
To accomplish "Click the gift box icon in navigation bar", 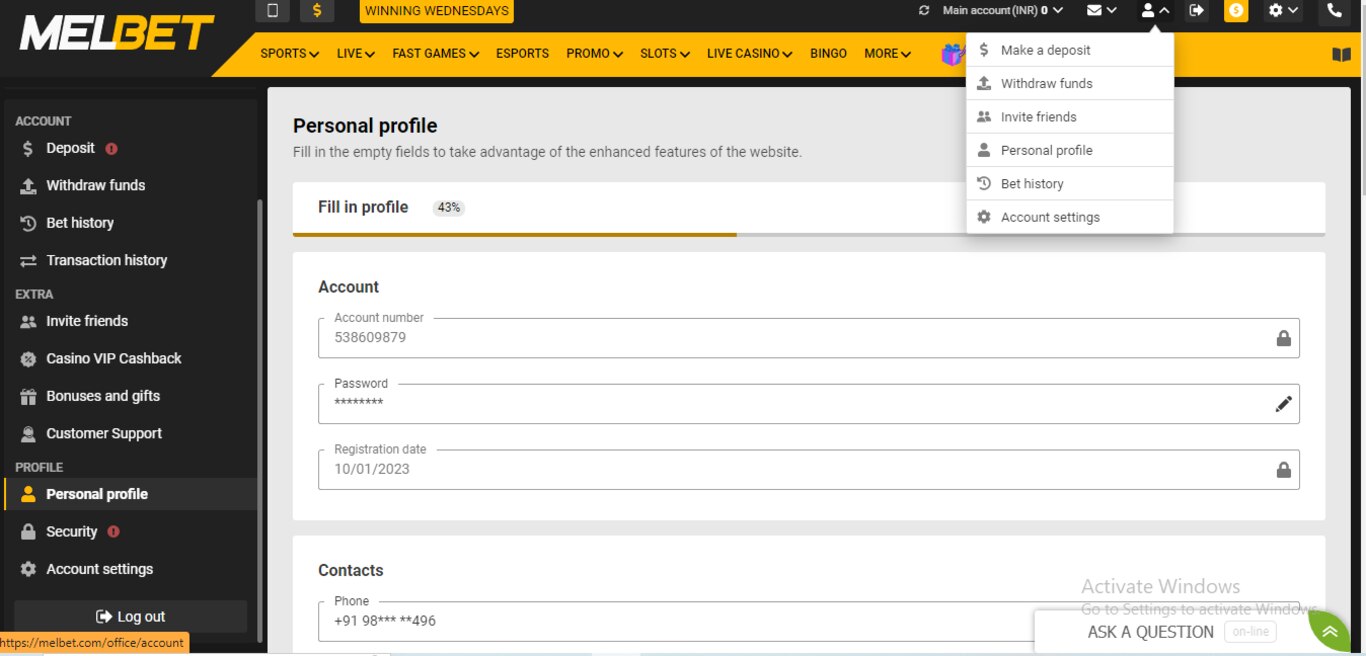I will click(953, 54).
